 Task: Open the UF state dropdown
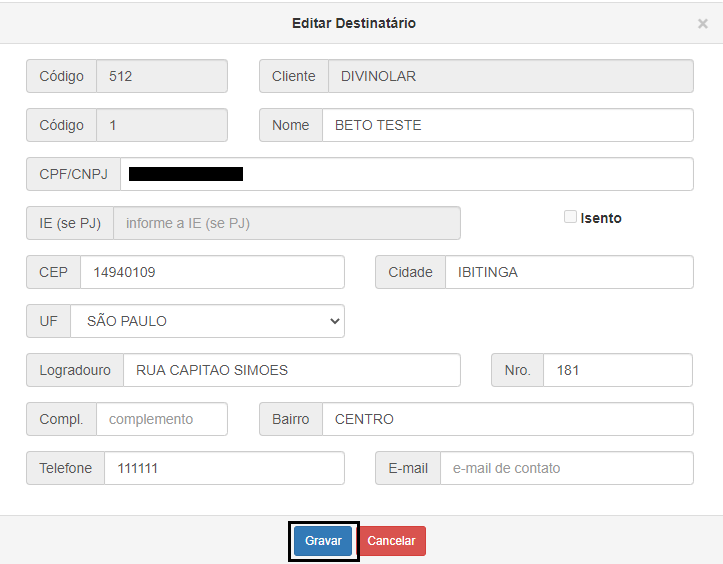(x=207, y=321)
